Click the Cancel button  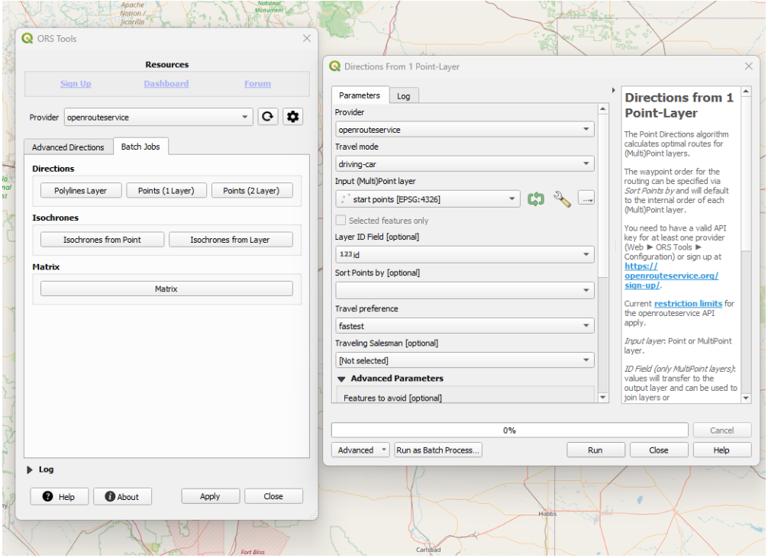(722, 430)
